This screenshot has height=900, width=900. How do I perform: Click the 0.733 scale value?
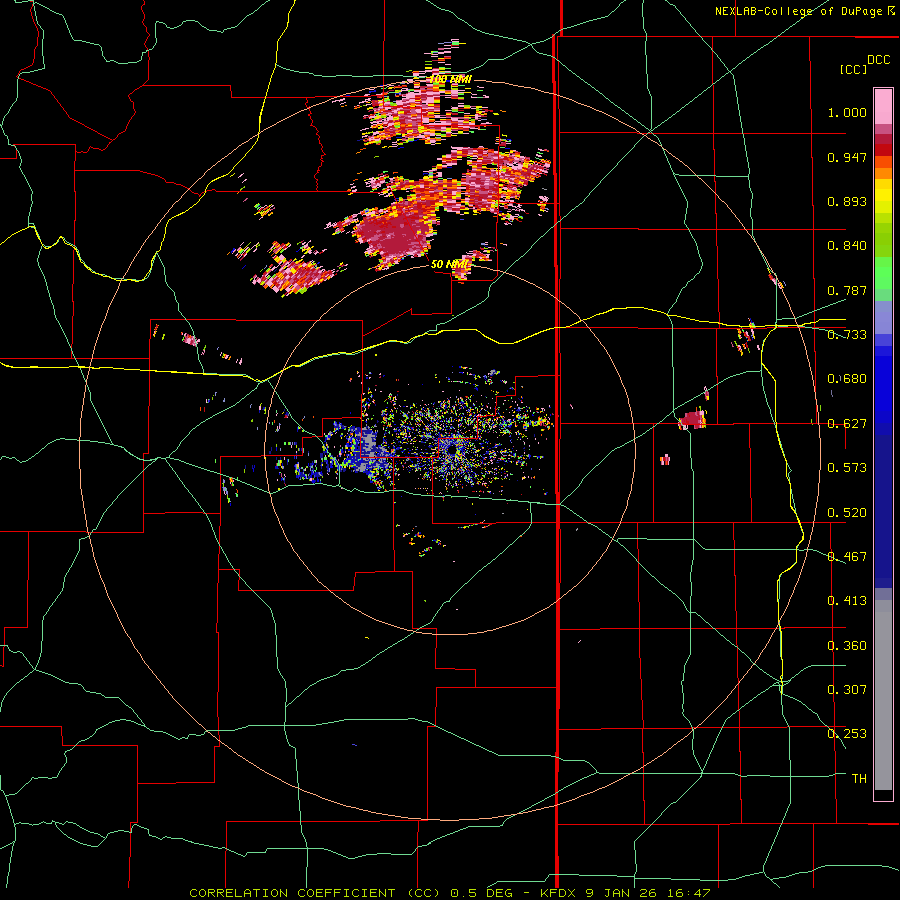click(847, 335)
